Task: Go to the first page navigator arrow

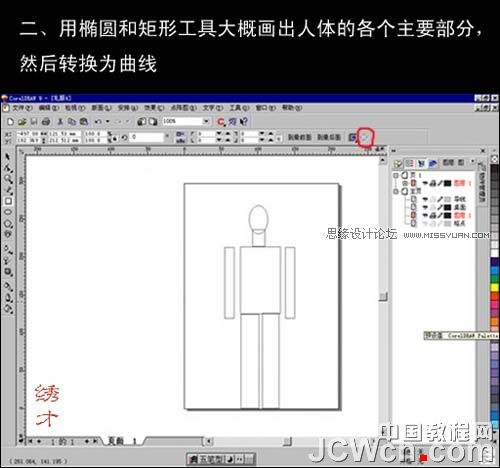Action: 30,441
